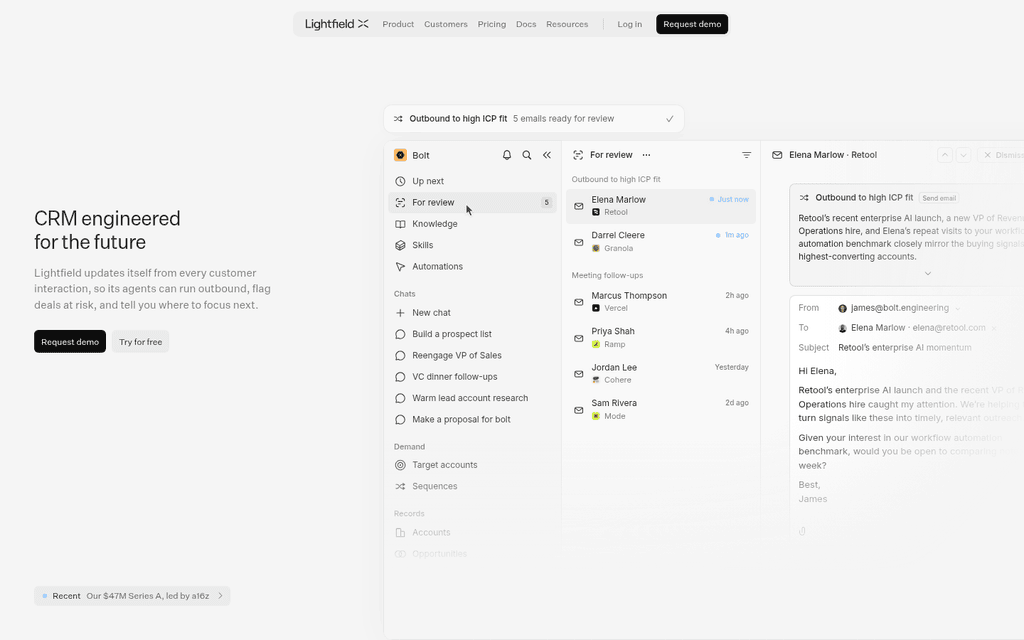1024x640 pixels.
Task: Click the Subject field text
Action: point(904,348)
